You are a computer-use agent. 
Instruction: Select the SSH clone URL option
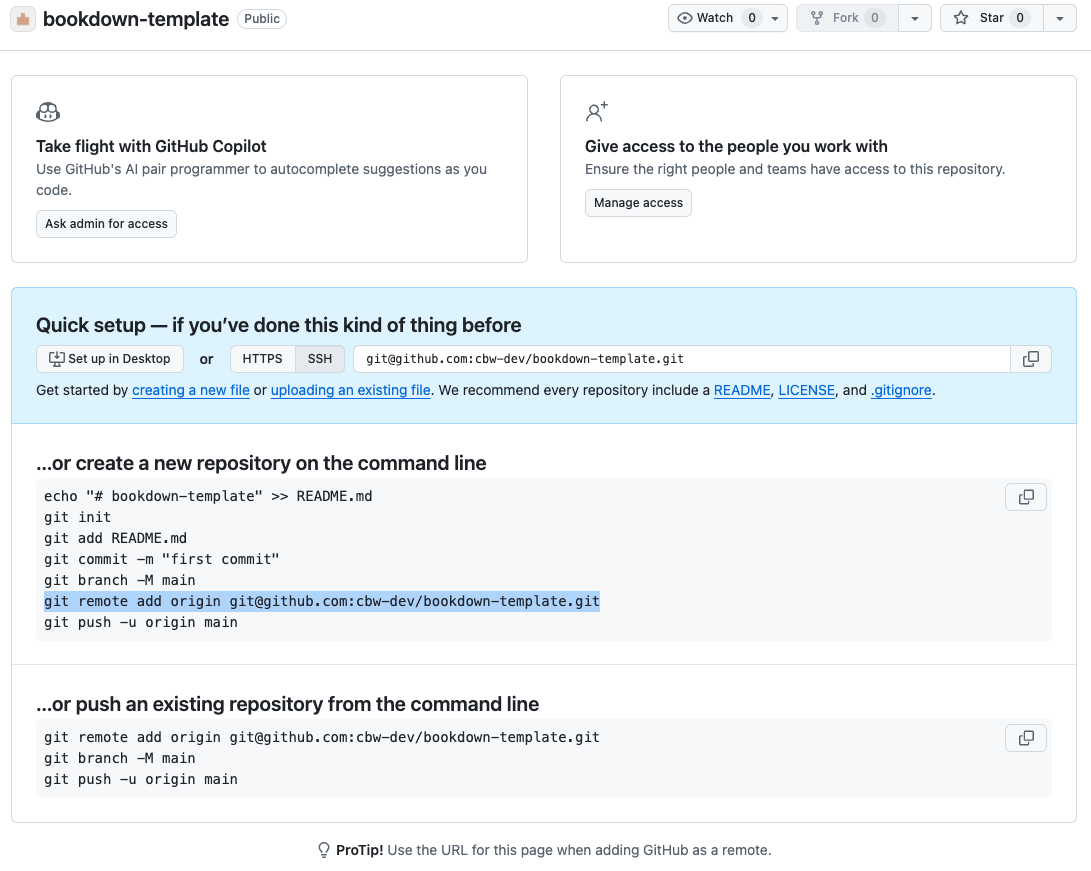click(320, 359)
